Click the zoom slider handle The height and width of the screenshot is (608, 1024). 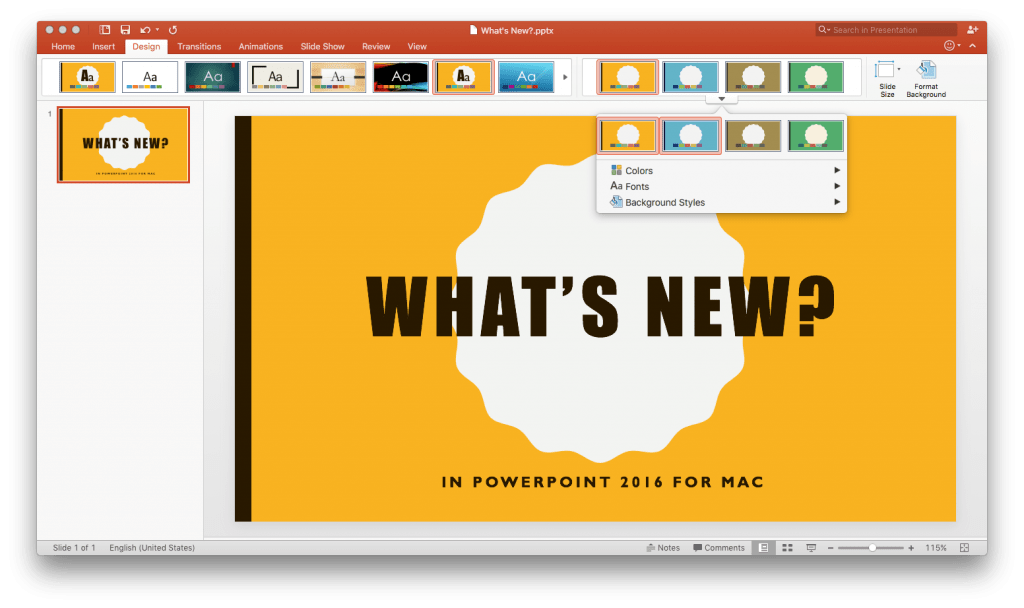[x=872, y=548]
